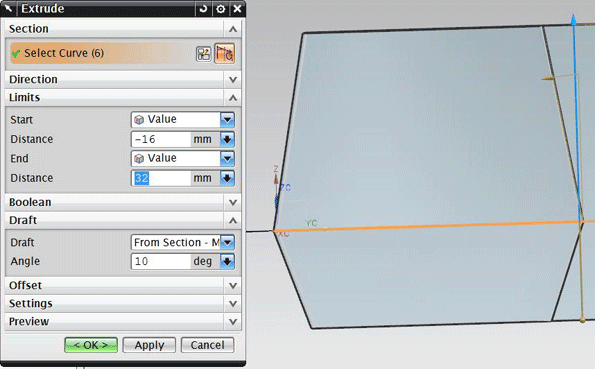Open the Start limit Value dropdown
The image size is (595, 369).
point(183,120)
